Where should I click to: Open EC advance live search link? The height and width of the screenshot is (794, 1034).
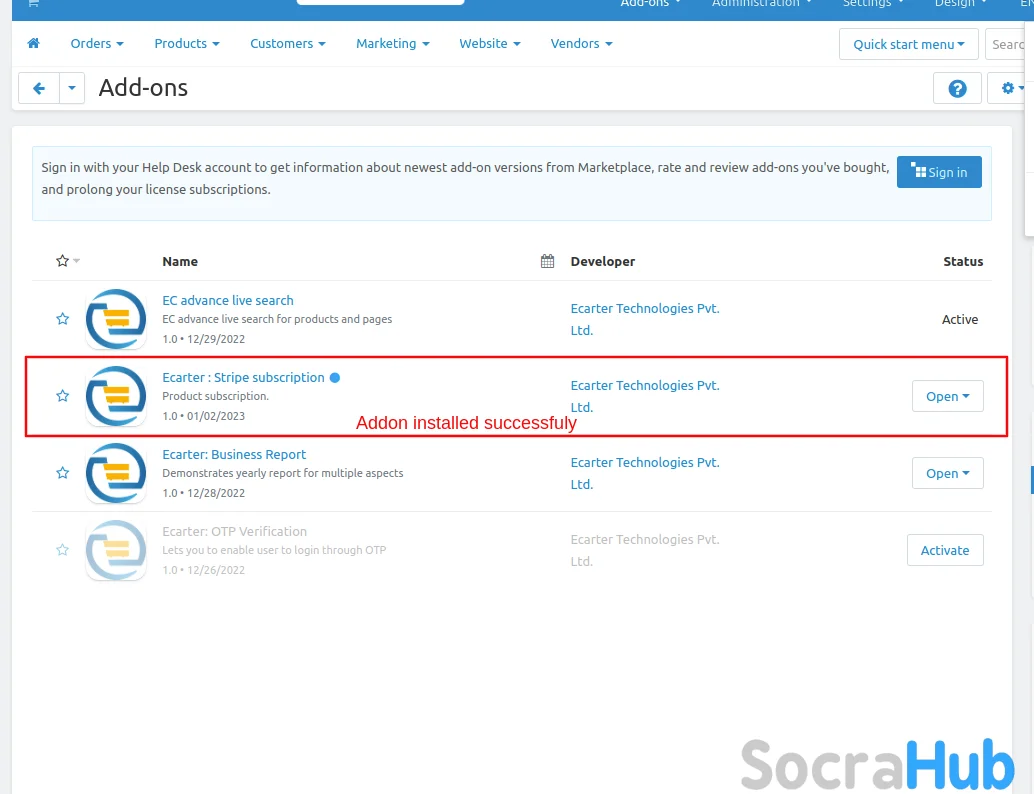228,301
